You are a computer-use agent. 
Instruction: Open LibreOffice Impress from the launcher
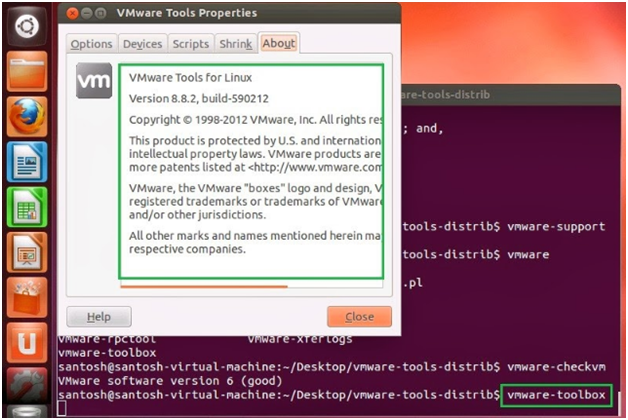[27, 253]
